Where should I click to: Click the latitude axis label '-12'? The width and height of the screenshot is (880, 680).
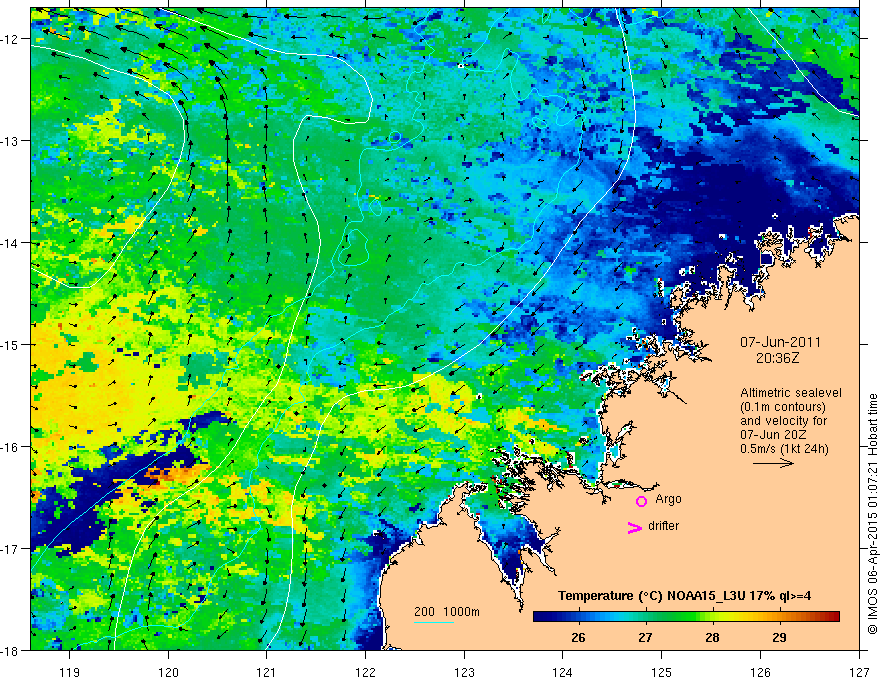tap(10, 39)
